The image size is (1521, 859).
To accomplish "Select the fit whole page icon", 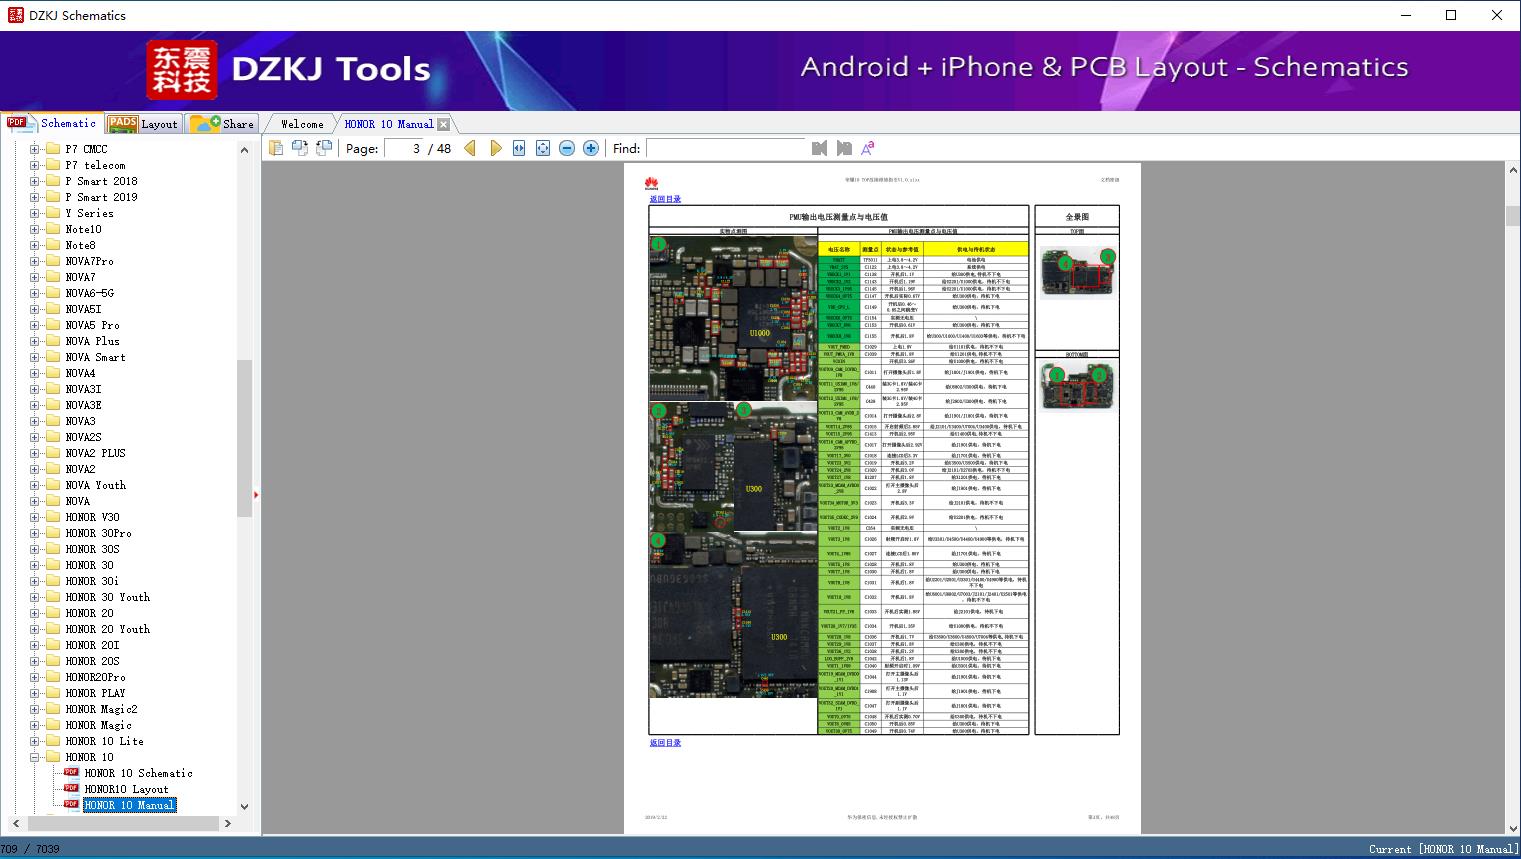I will [542, 147].
